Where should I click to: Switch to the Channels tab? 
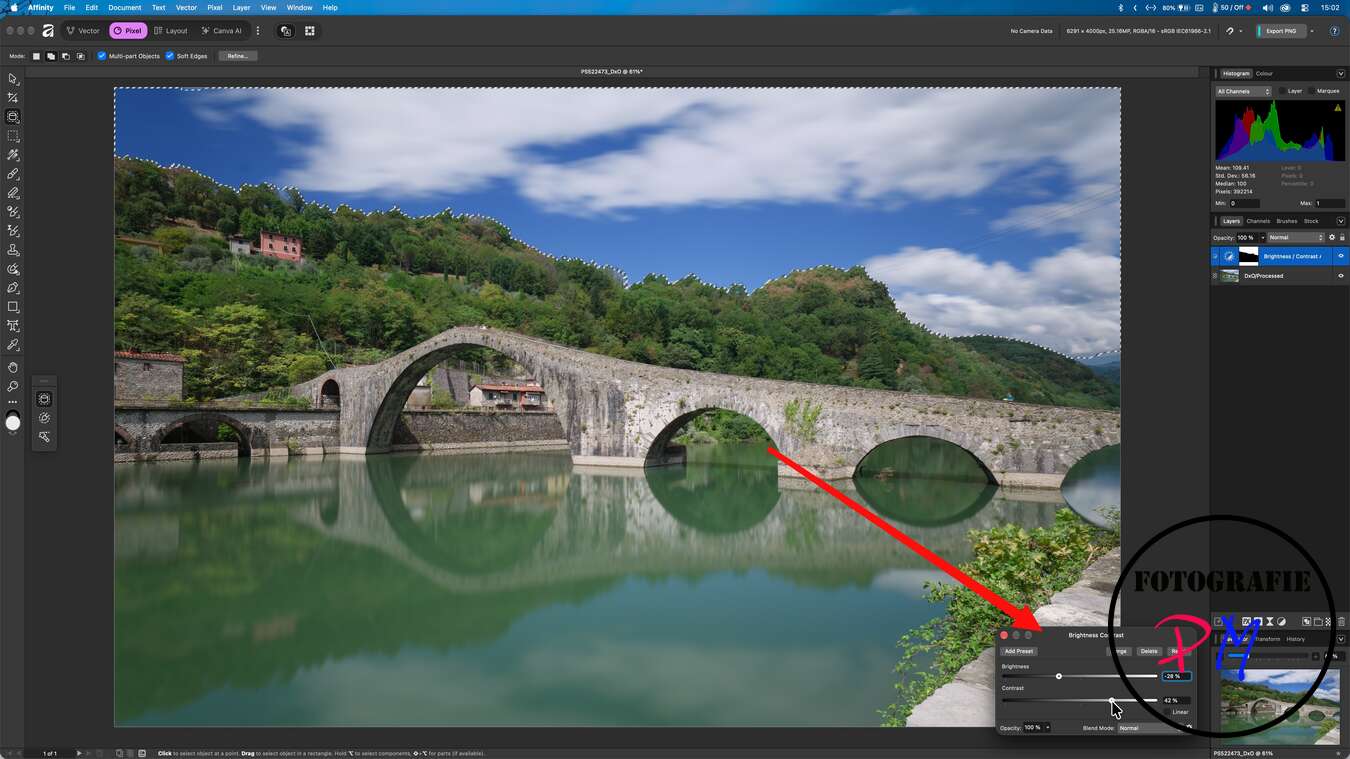[1258, 221]
